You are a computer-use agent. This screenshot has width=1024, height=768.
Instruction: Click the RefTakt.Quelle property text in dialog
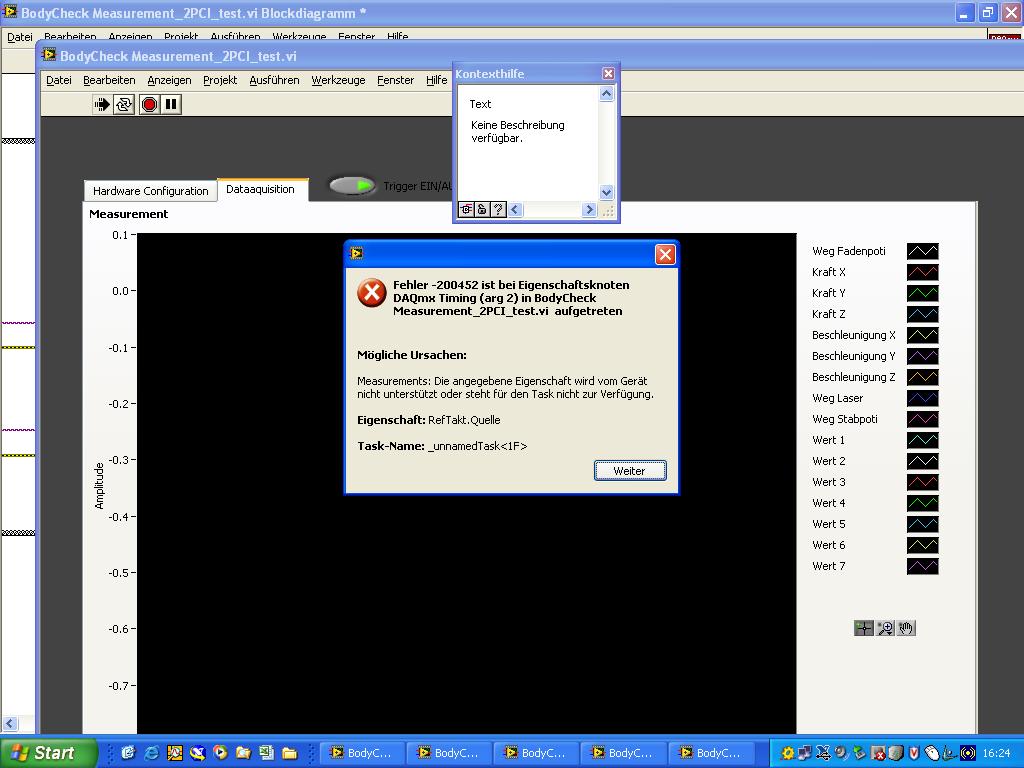464,420
